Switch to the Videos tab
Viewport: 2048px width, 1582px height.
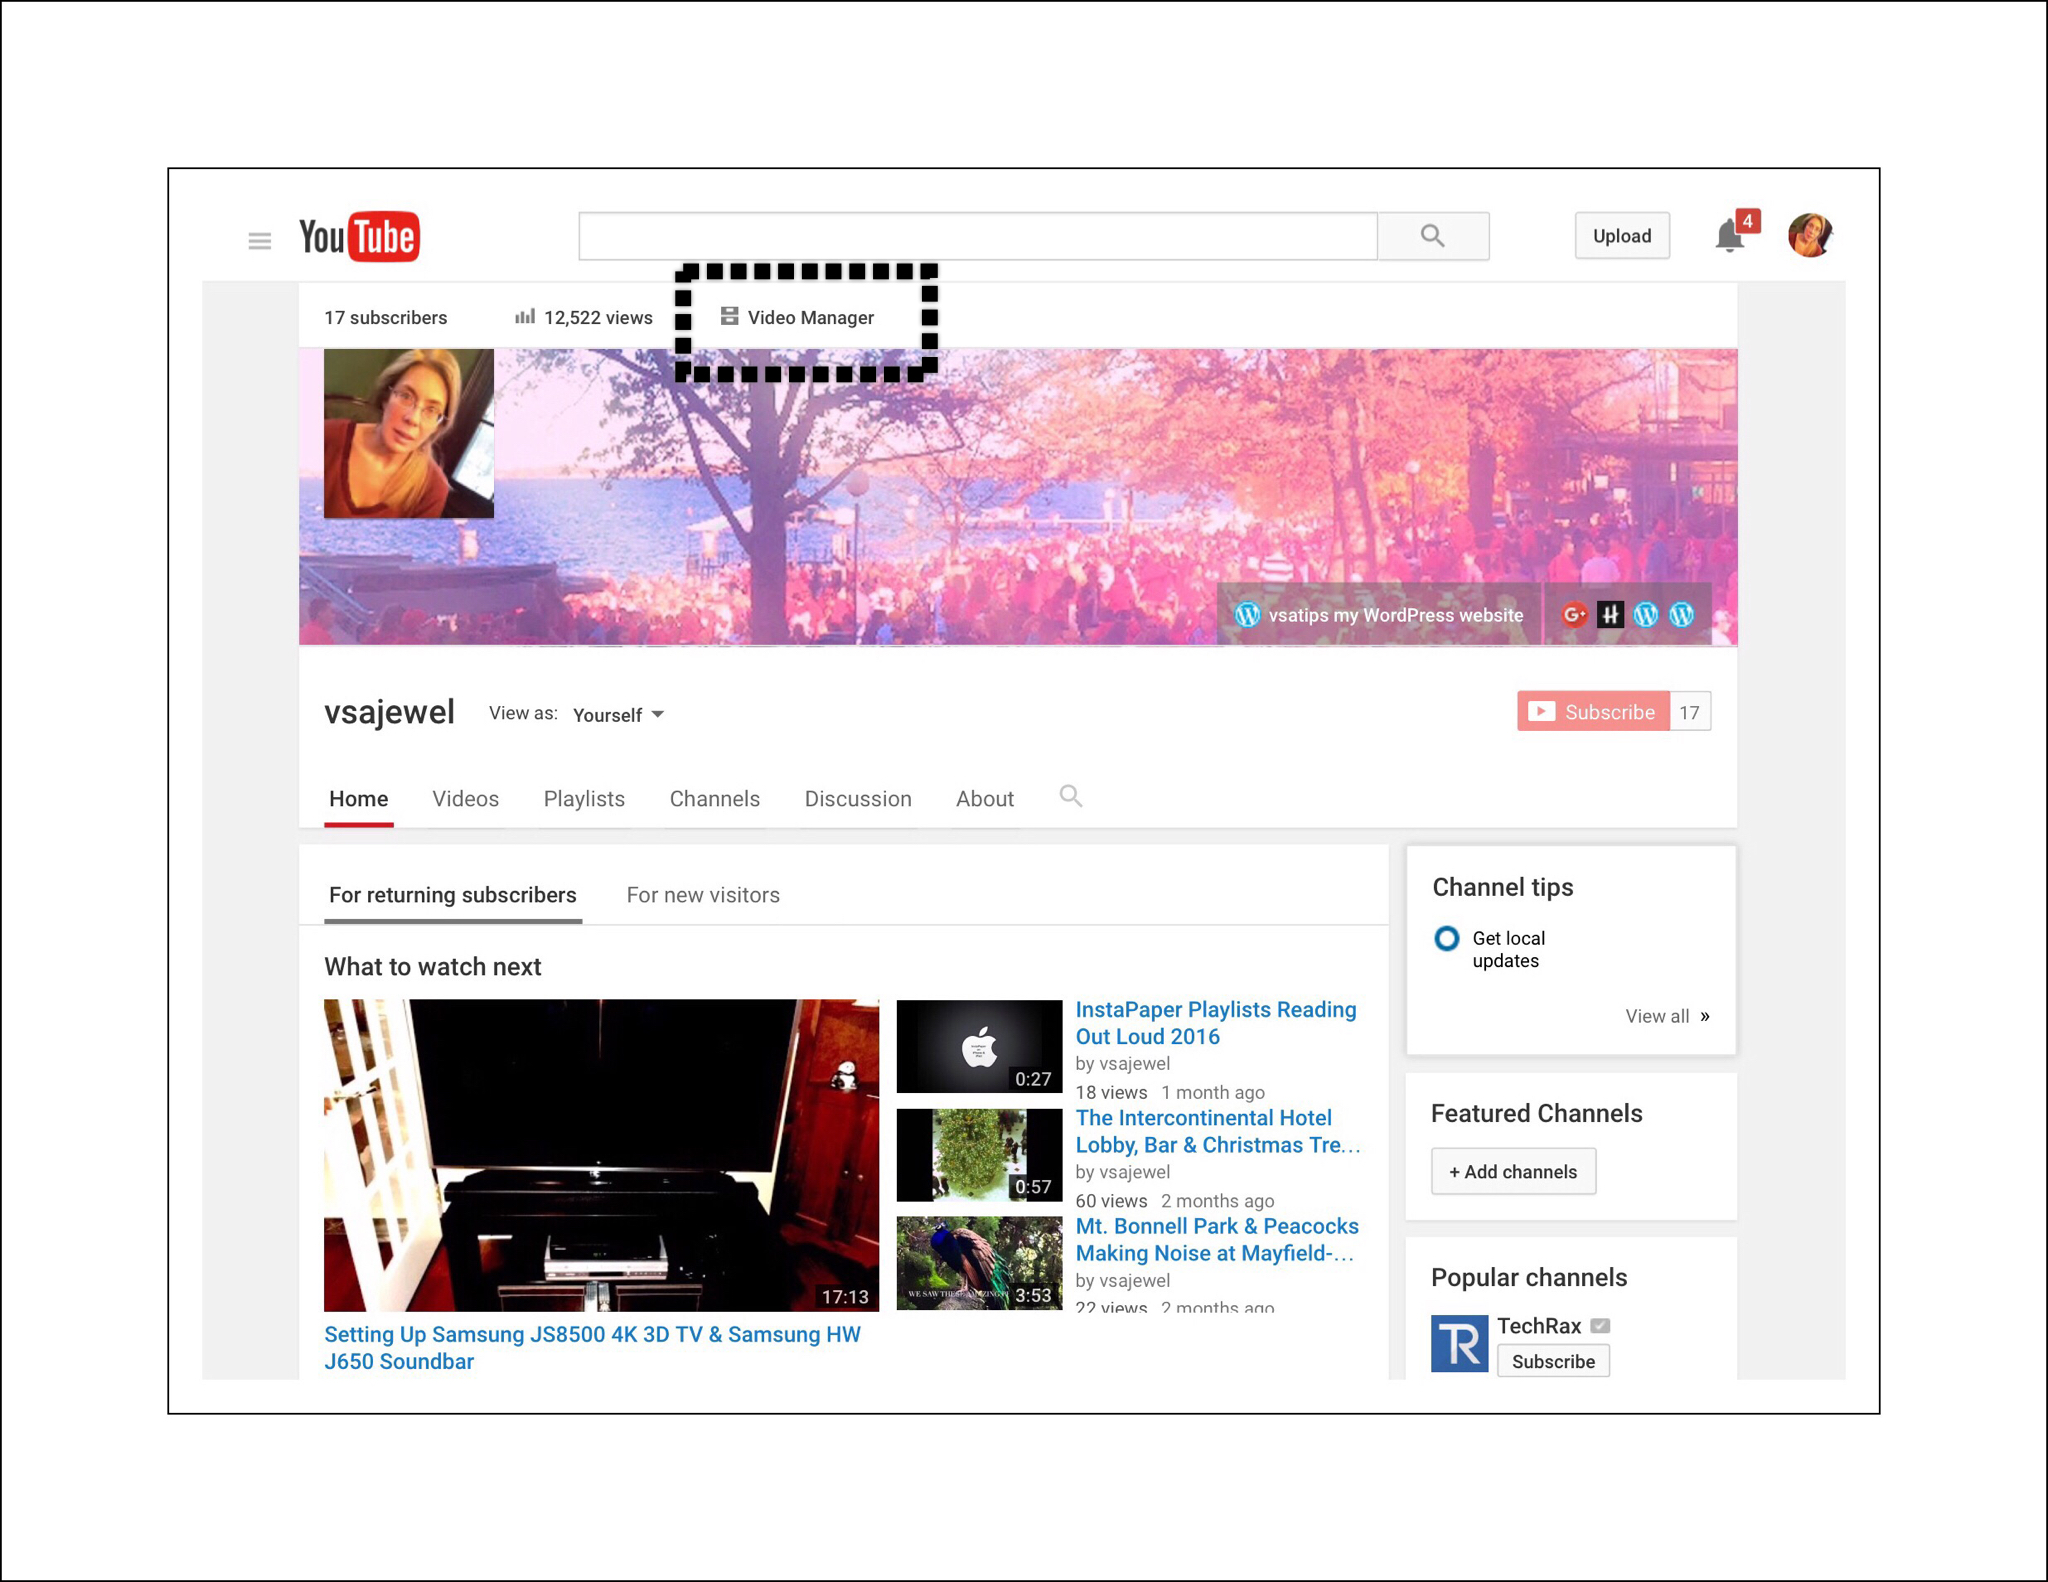coord(465,799)
